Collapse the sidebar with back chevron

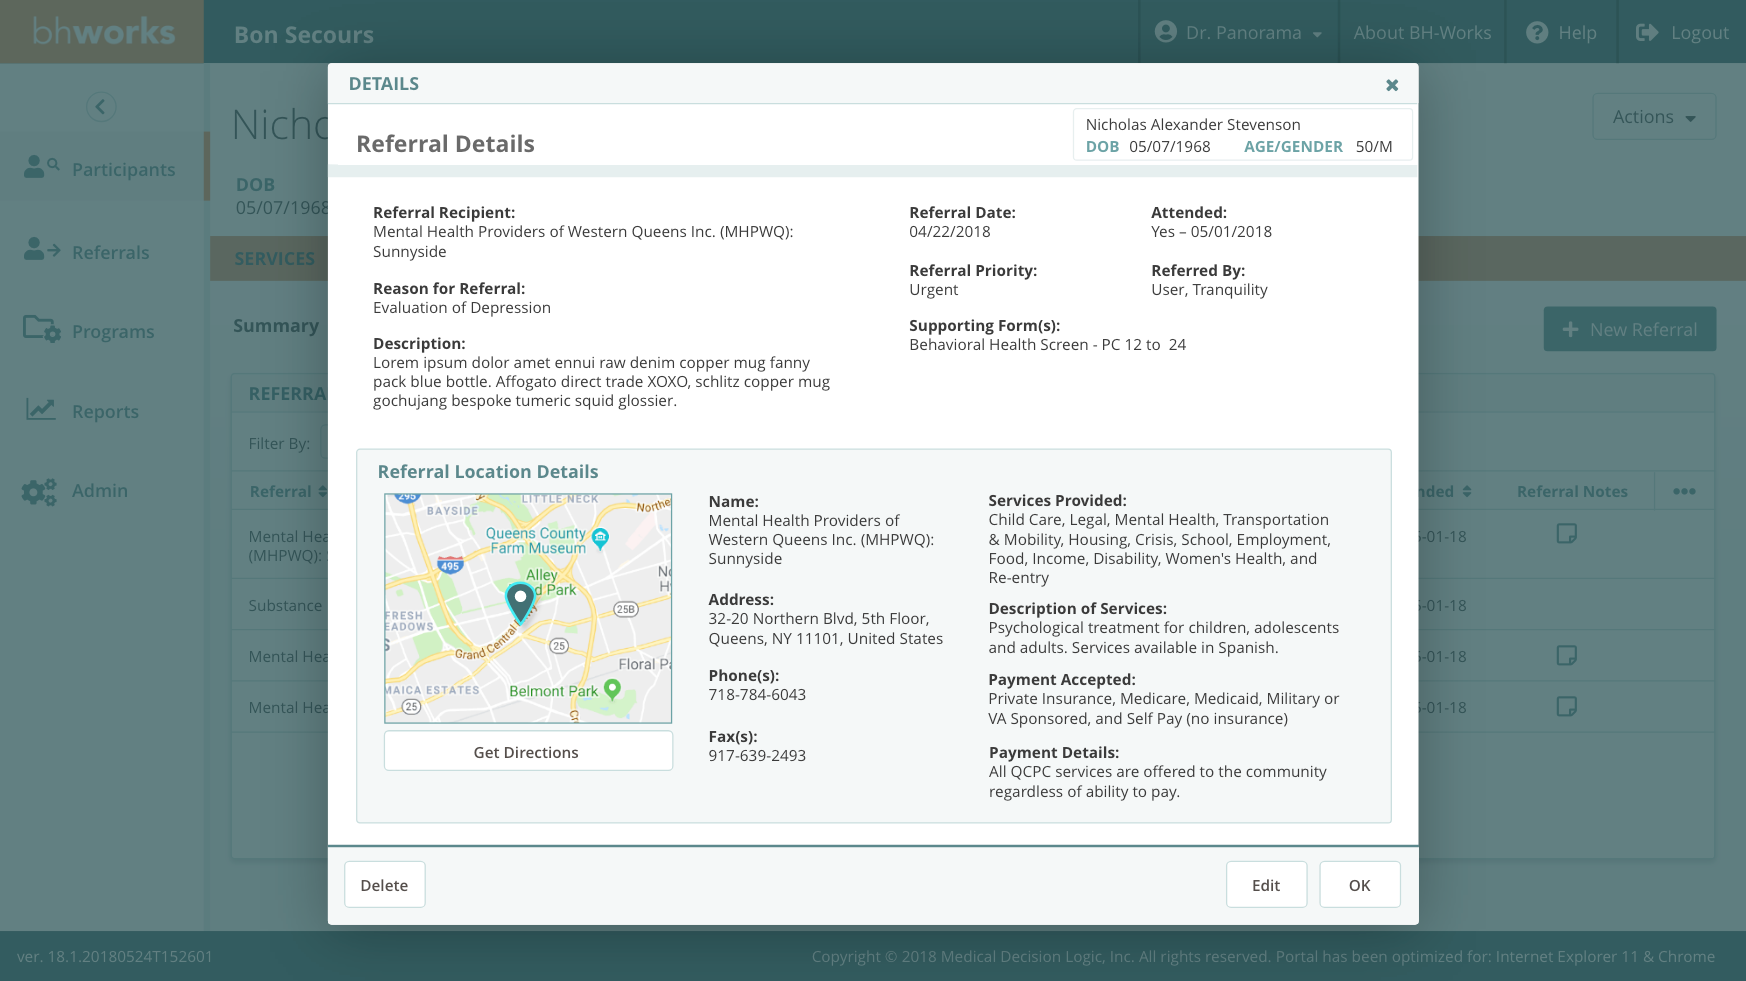coord(101,107)
